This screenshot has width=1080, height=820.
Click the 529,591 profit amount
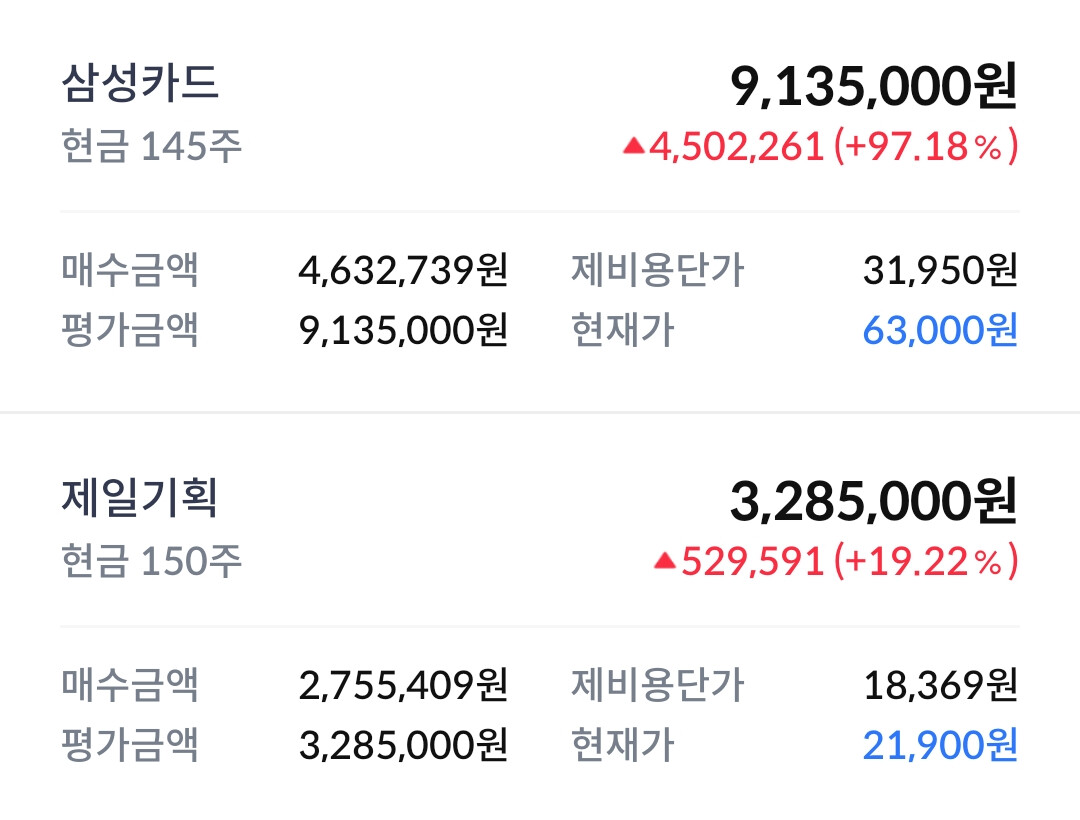(x=753, y=561)
